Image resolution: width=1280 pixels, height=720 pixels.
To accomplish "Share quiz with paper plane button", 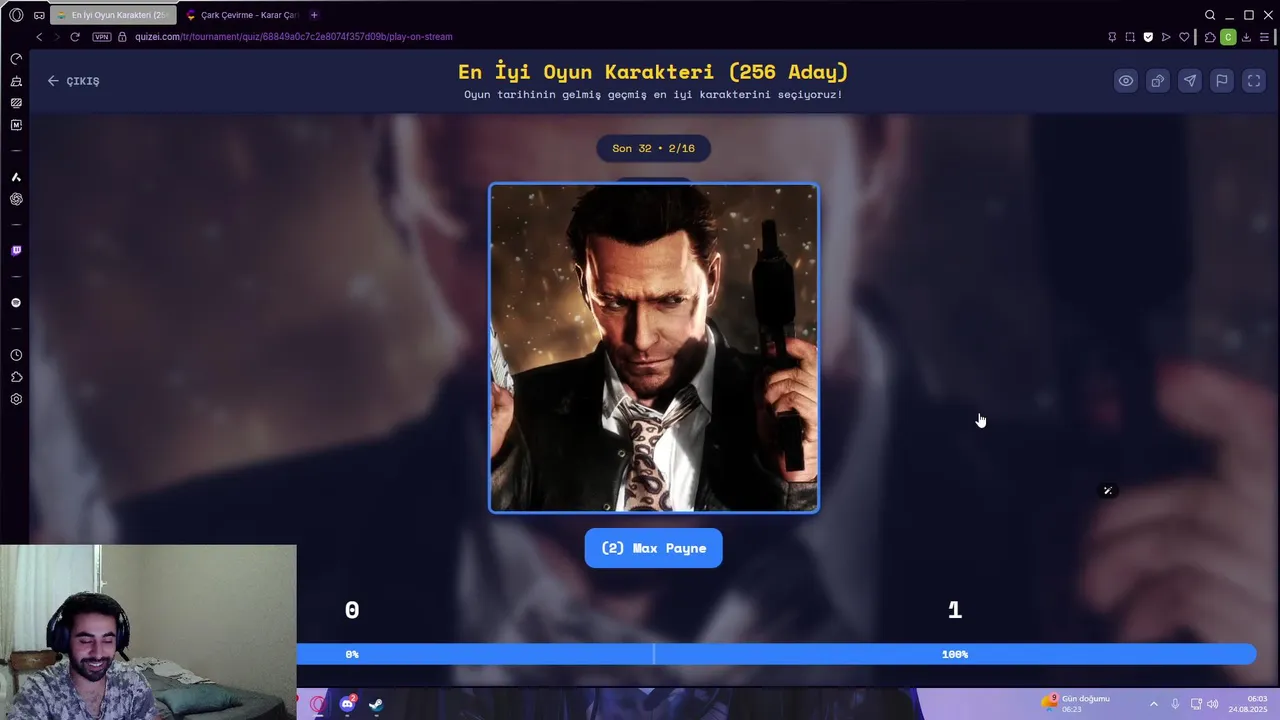I will tap(1190, 81).
